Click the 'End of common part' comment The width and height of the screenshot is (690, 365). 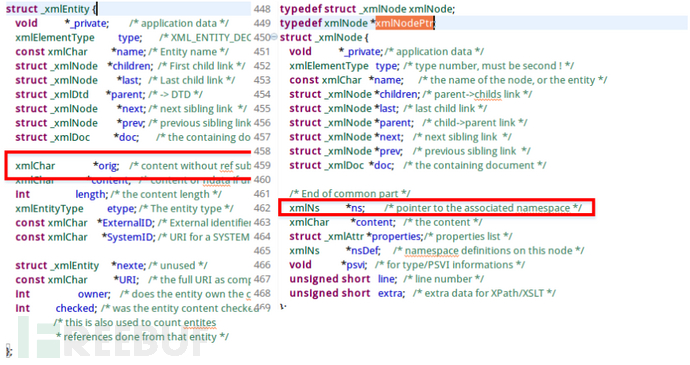[350, 194]
